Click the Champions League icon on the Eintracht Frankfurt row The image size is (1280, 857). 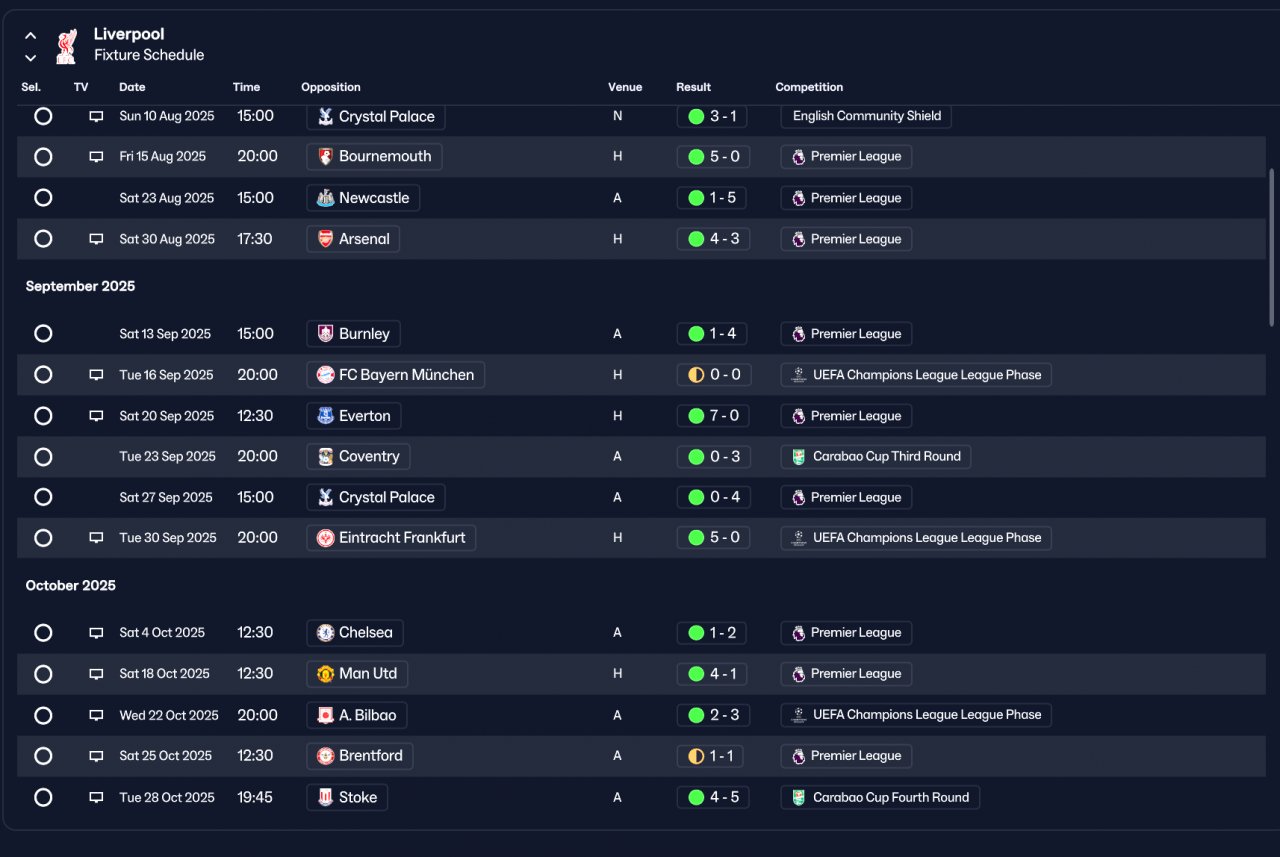798,538
